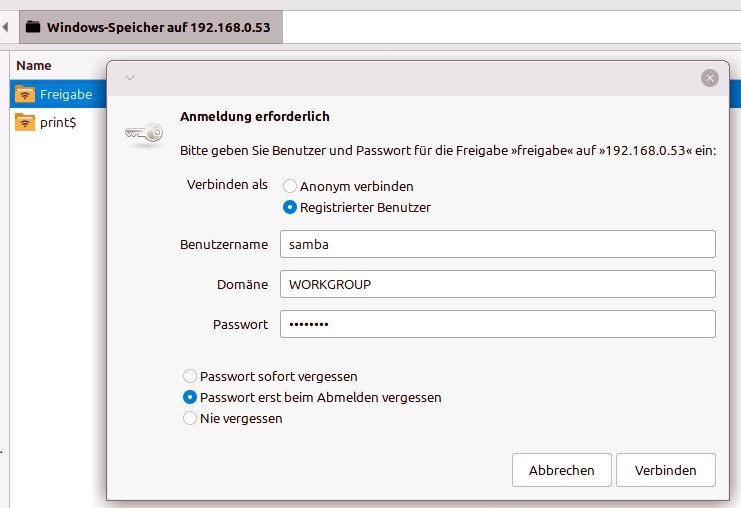741x508 pixels.
Task: Focus the Passwort input field
Action: 497,324
